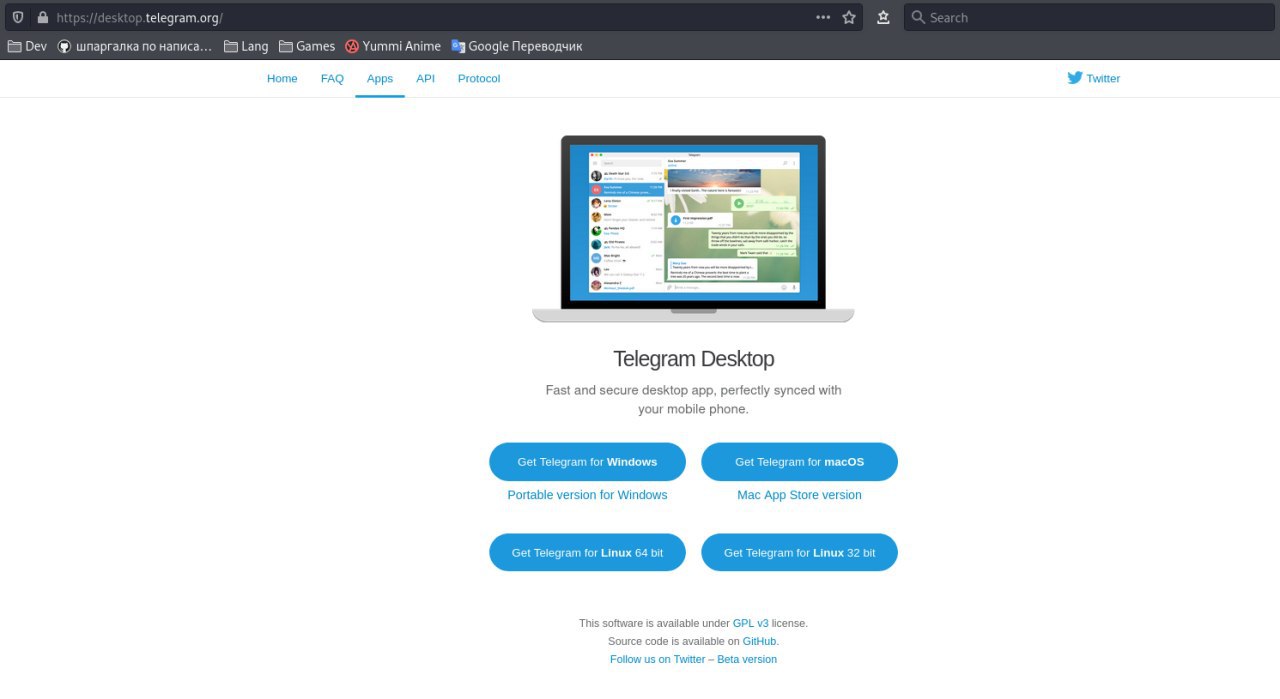Click the Twitter bird icon

[1075, 78]
